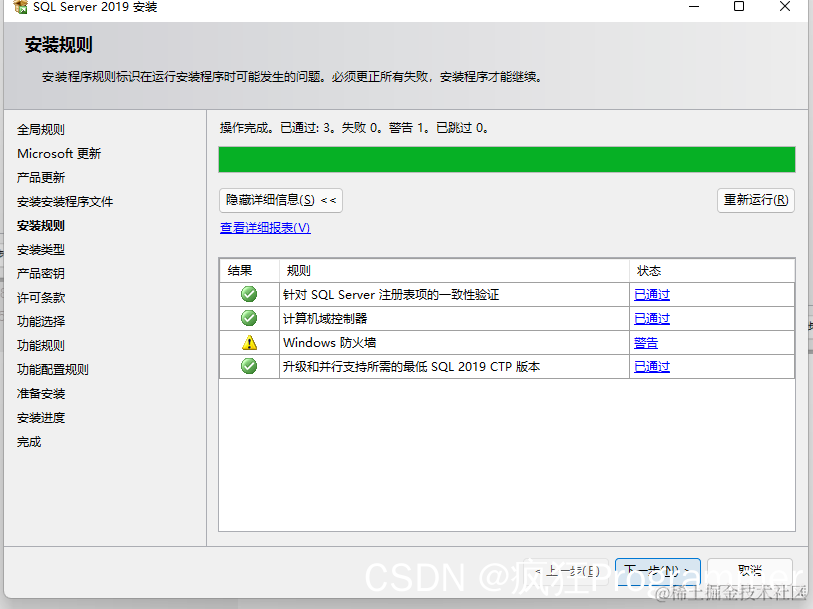The image size is (813, 609).
Task: Click 下一步(N) to continue installation
Action: pyautogui.click(x=657, y=571)
